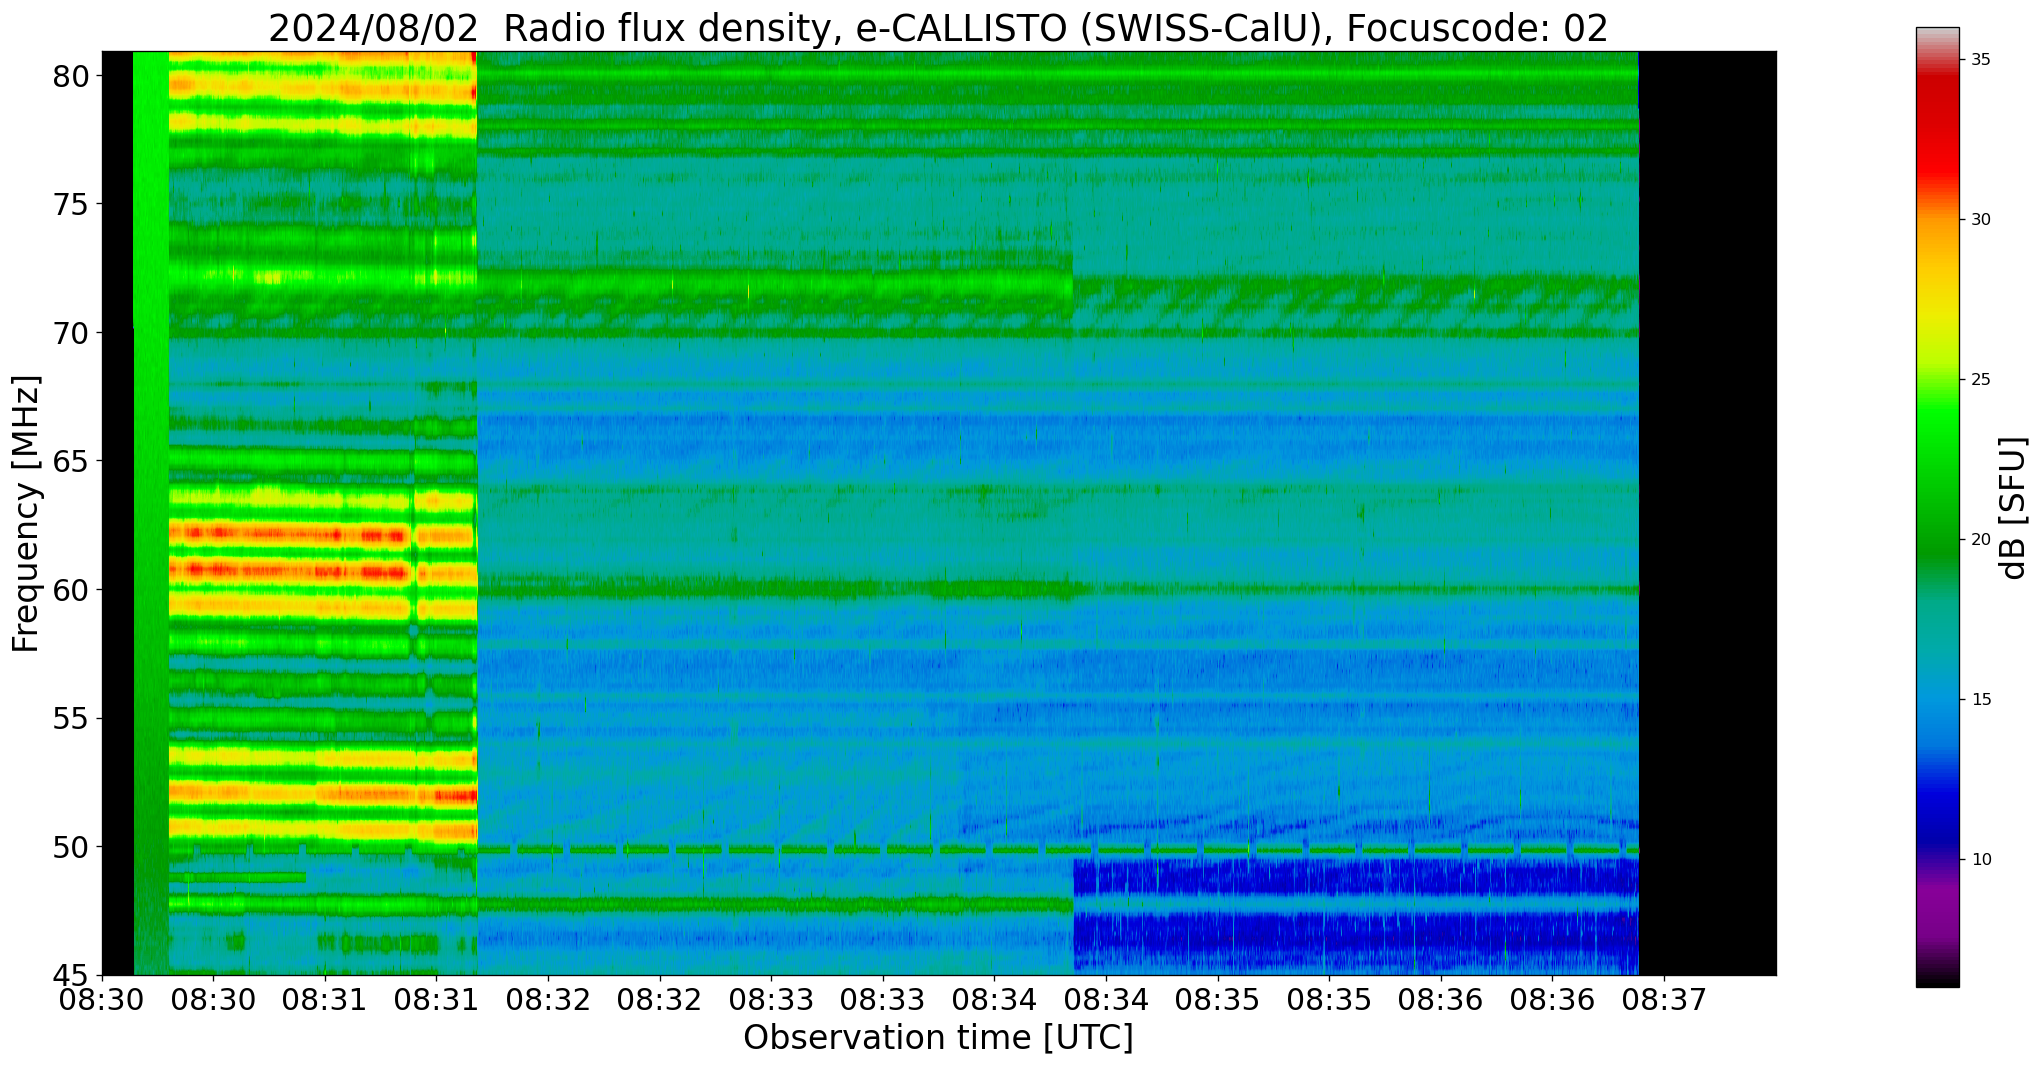
Task: Click the 35 tick on the colorbar
Action: pos(1980,60)
